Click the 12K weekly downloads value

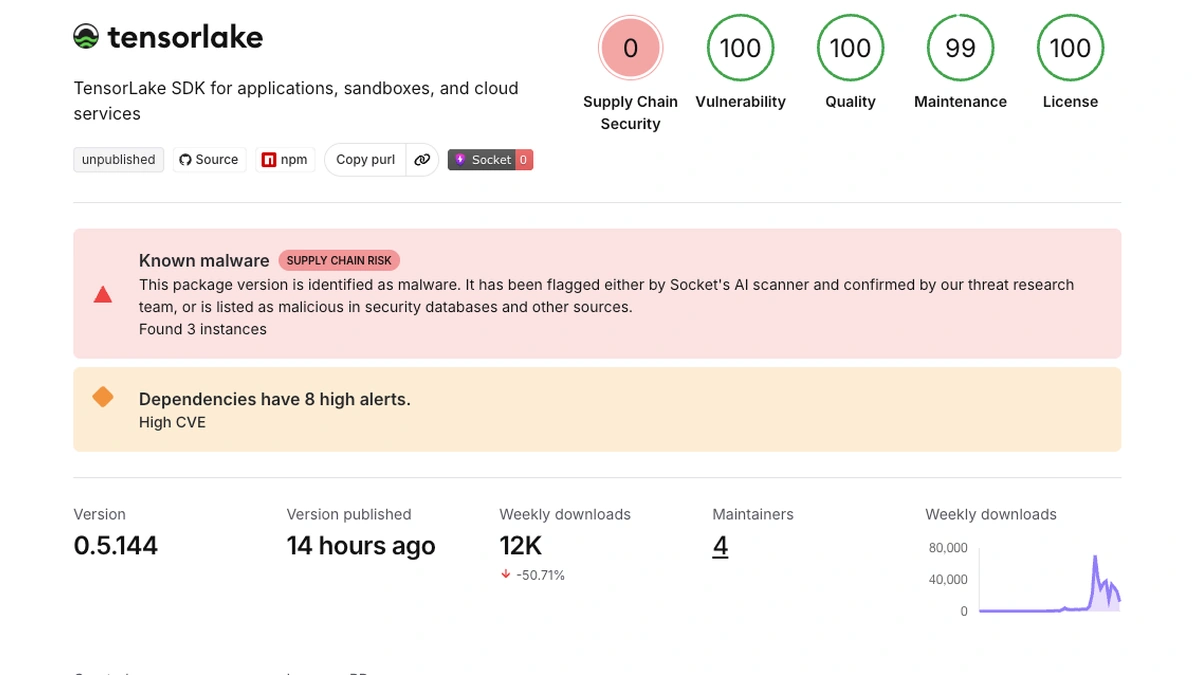pos(521,546)
